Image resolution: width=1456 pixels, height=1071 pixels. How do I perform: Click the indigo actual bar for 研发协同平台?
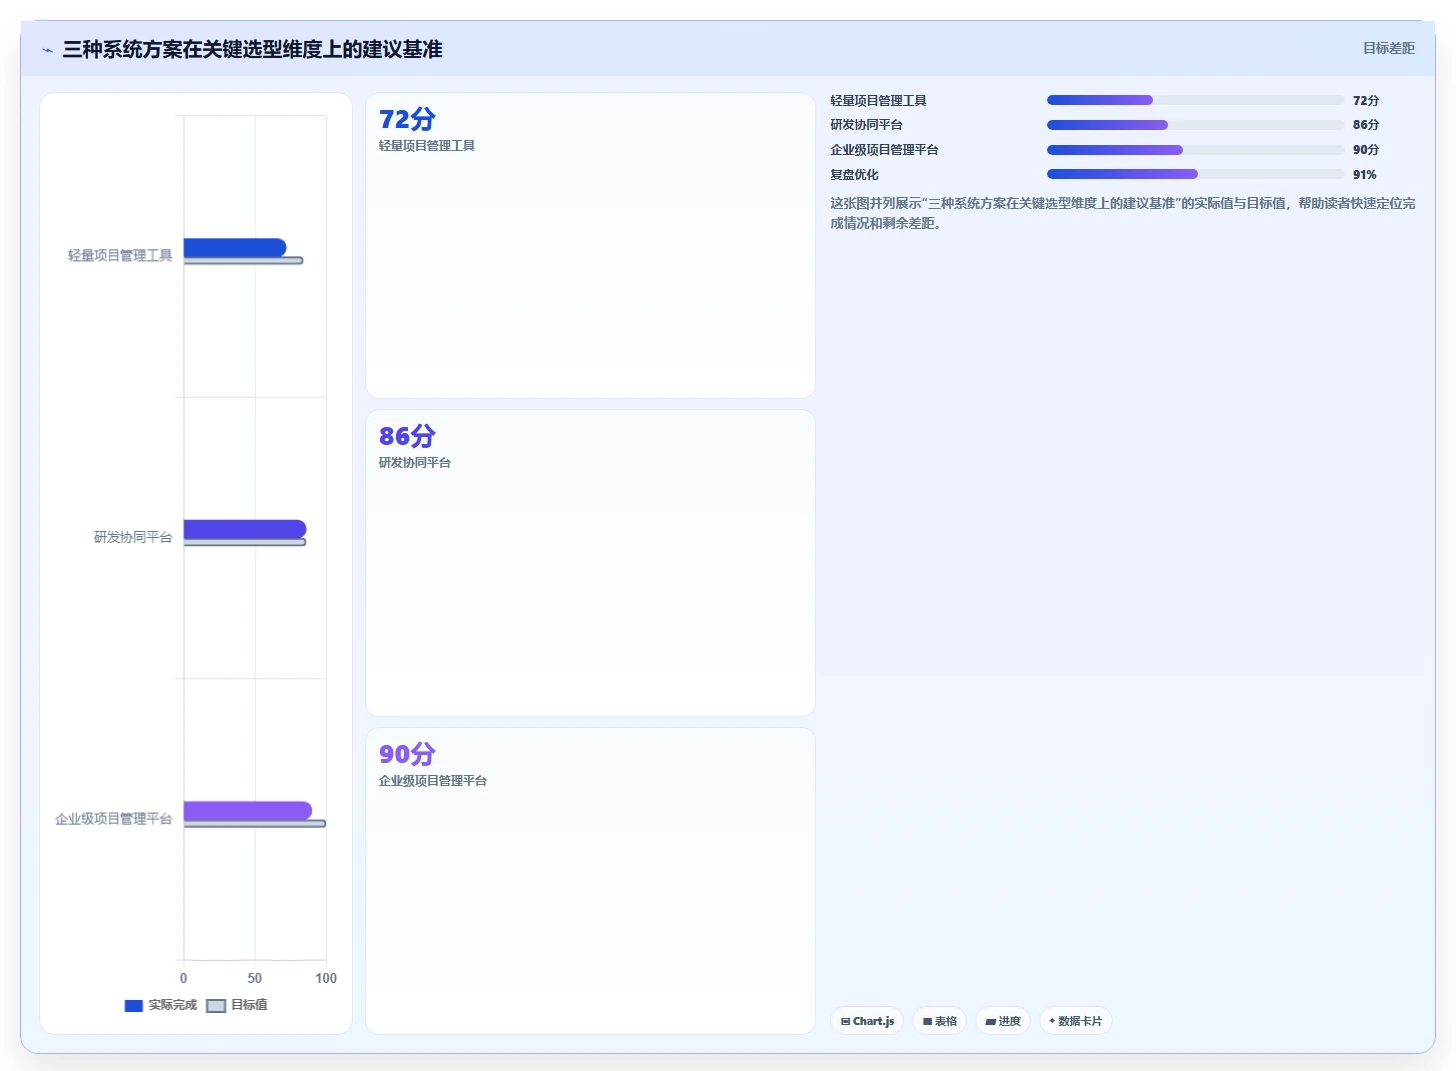(245, 529)
